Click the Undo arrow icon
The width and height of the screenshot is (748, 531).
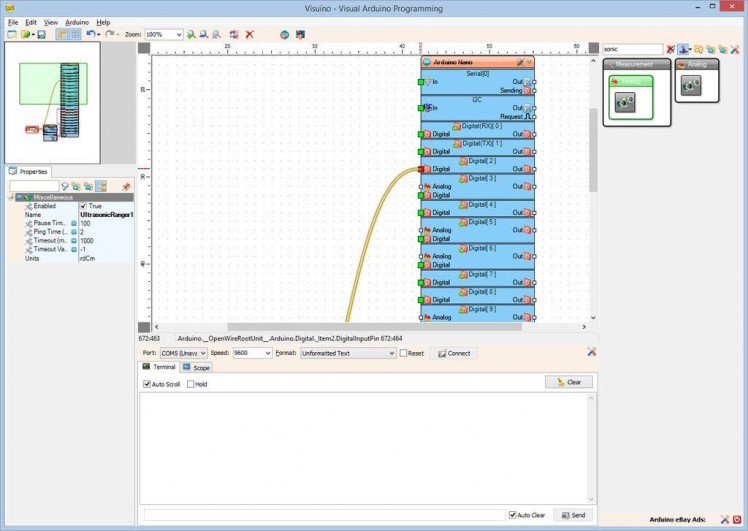90,34
